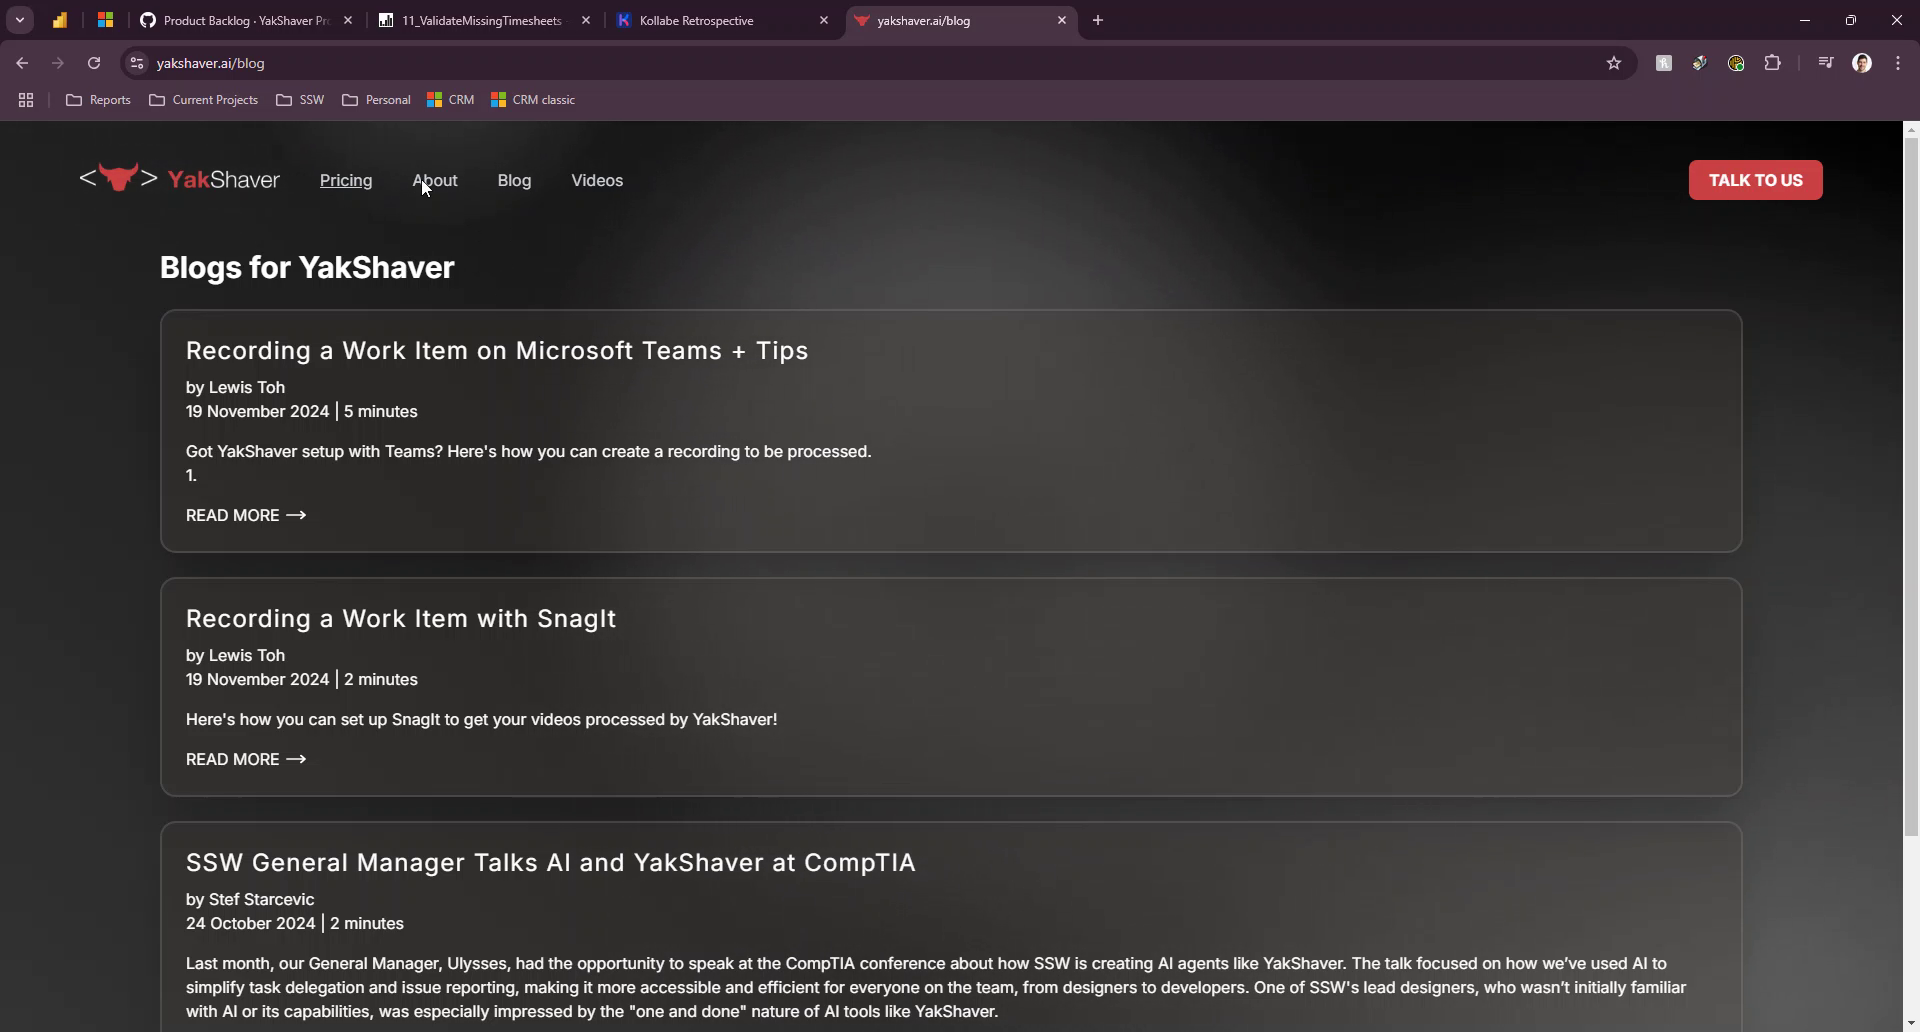
Task: Close the Kollabe Retrospective tab
Action: 824,20
